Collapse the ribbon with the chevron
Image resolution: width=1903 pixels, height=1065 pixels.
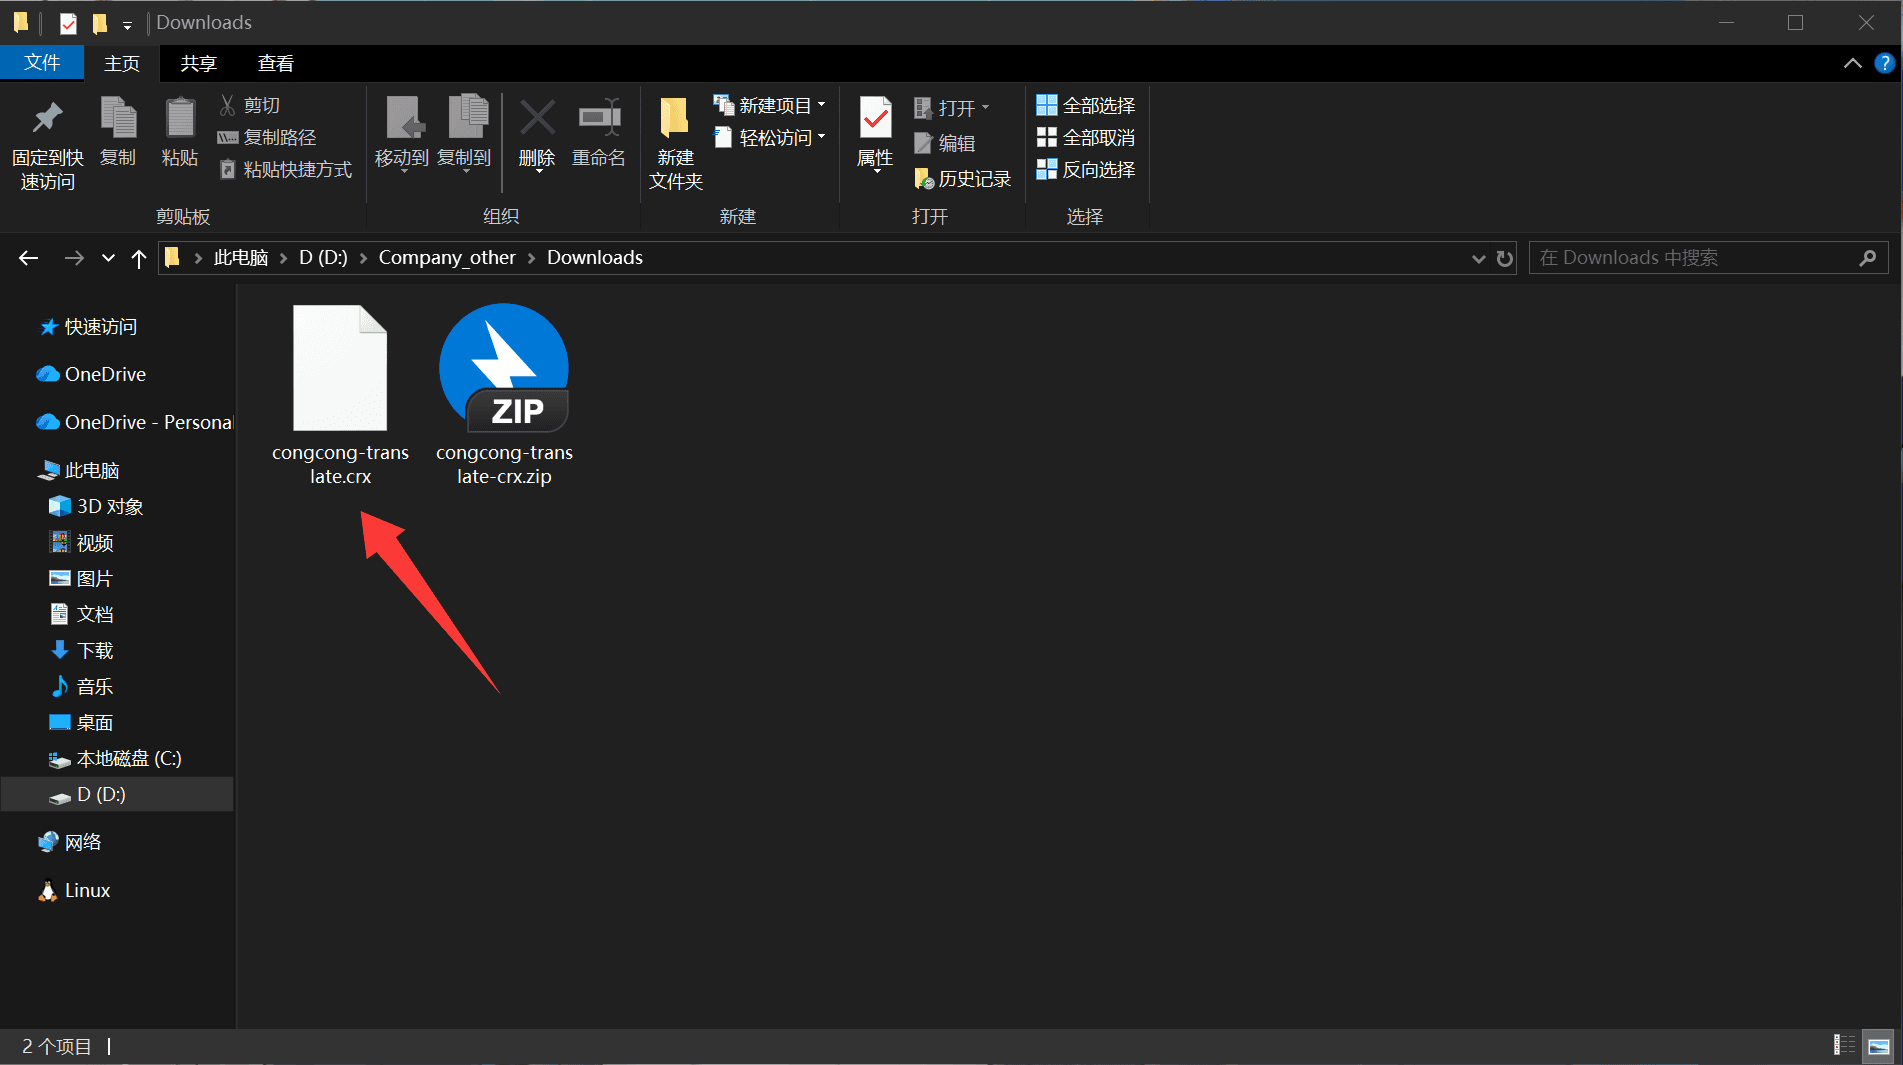click(1852, 63)
